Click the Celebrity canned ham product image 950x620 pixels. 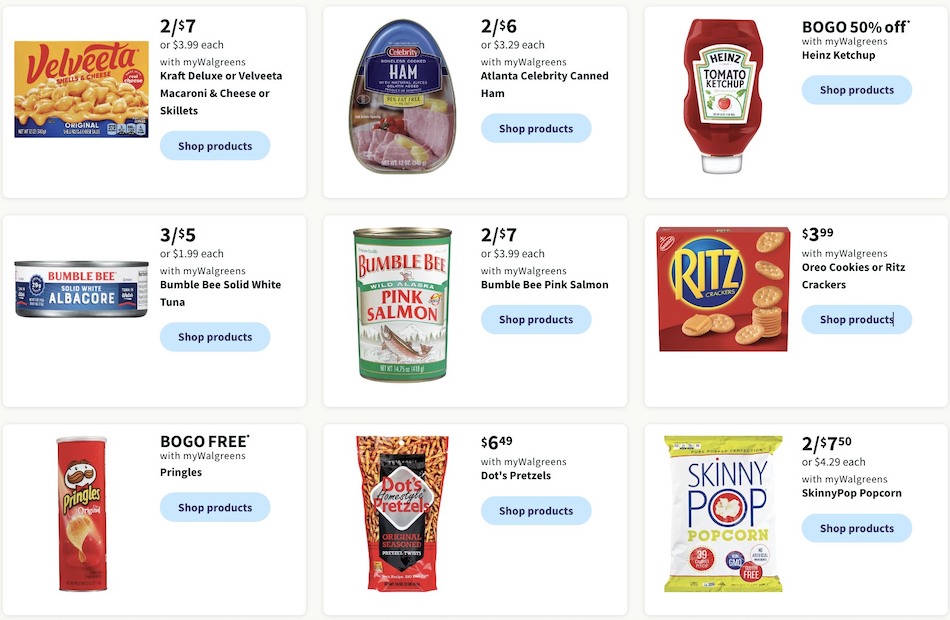(402, 96)
